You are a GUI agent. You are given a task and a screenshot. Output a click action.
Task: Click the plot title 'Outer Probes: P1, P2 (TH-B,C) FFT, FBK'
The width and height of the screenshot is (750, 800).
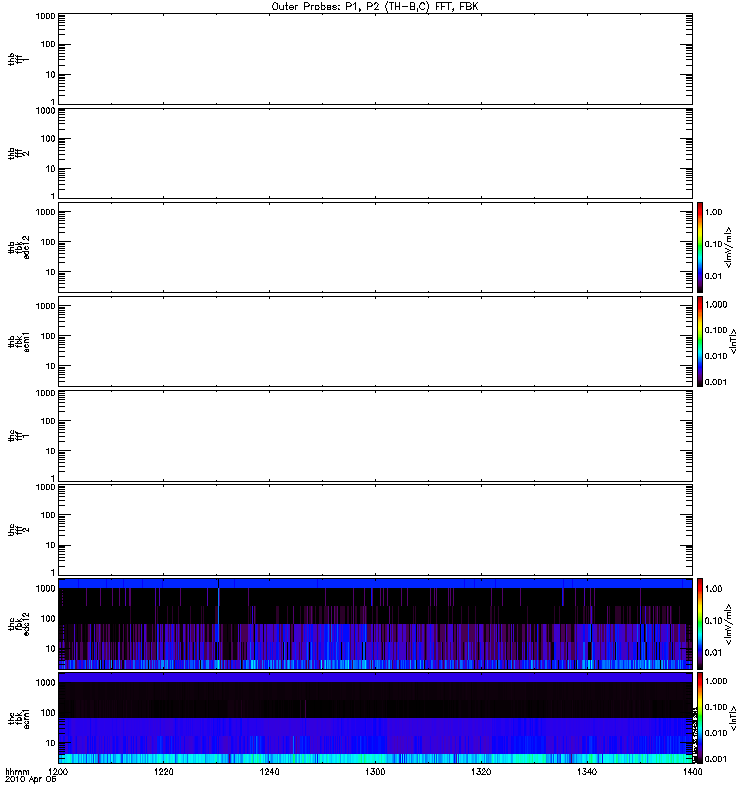coord(374,7)
